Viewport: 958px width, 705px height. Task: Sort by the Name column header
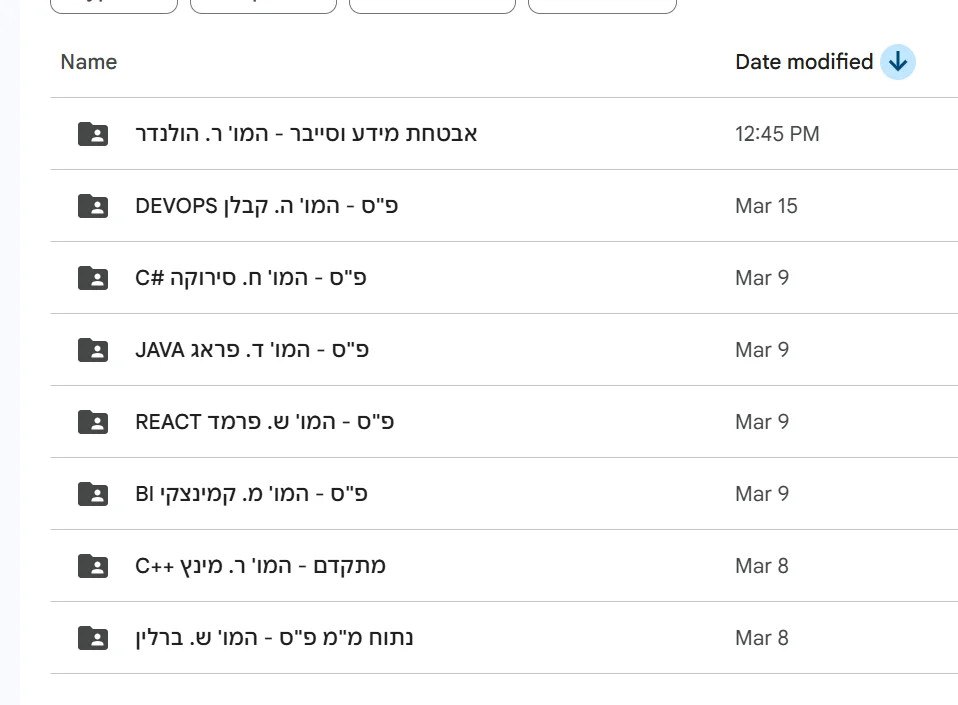(89, 62)
